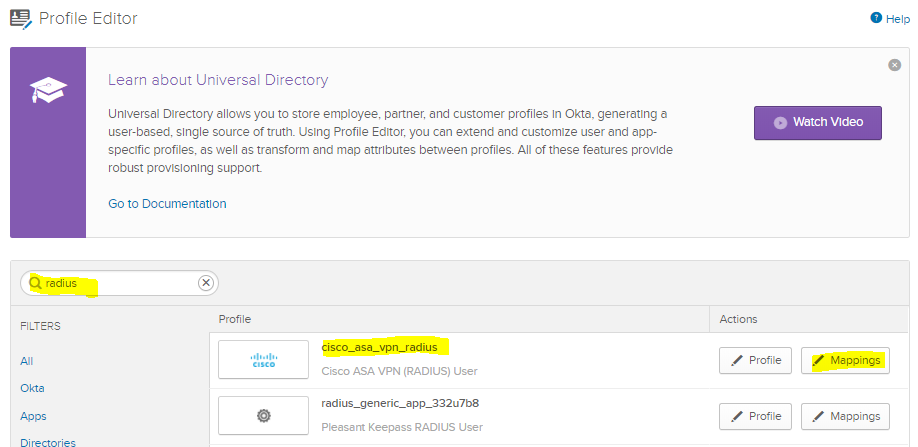The height and width of the screenshot is (447, 918).
Task: Open the Go to Documentation link
Action: point(167,204)
